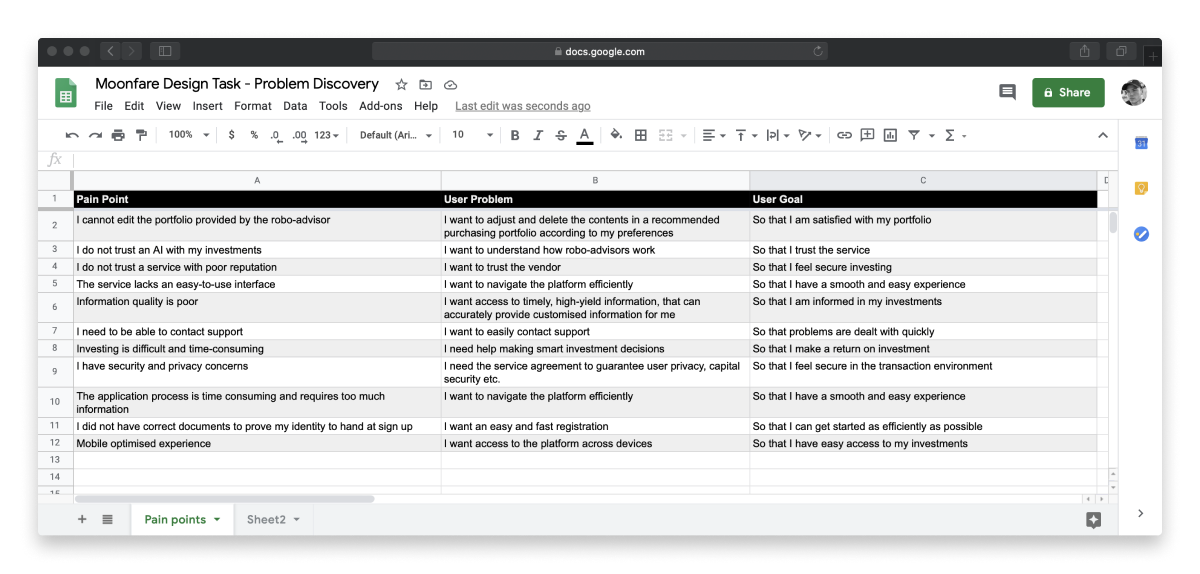Viewport: 1200px width, 574px height.
Task: Click the Create a filter icon
Action: coord(914,135)
